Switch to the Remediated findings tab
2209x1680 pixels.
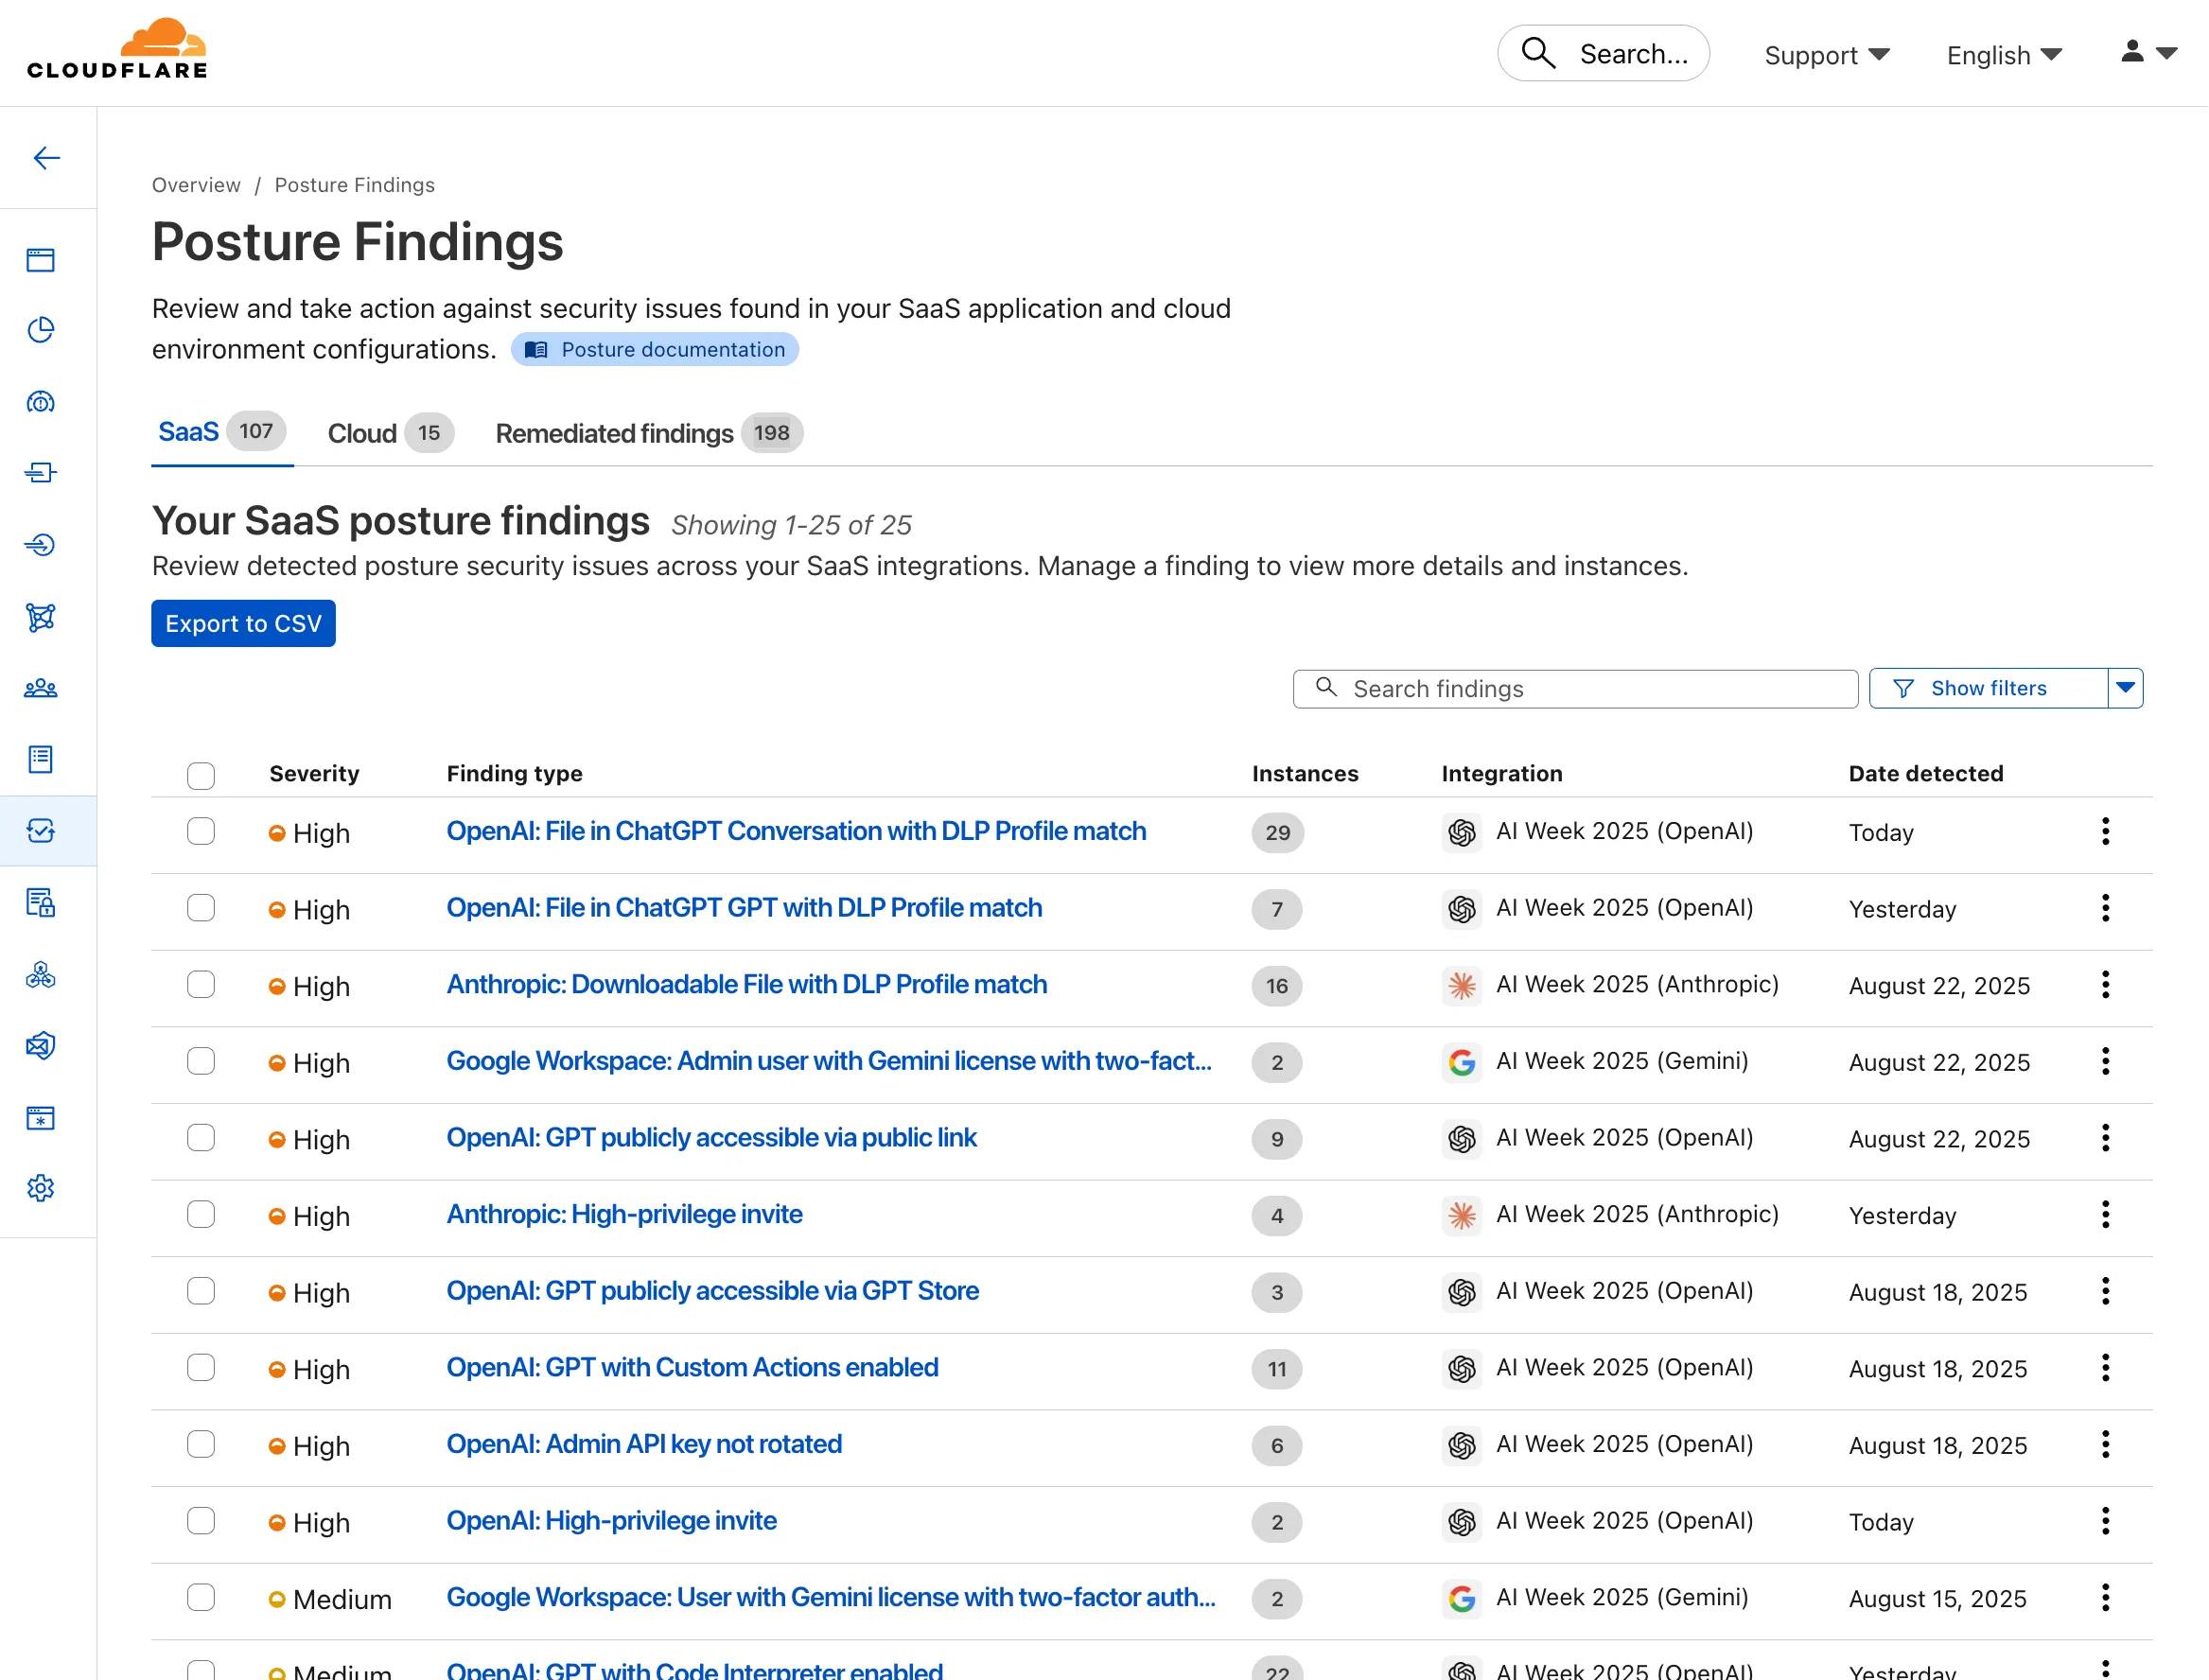tap(614, 433)
